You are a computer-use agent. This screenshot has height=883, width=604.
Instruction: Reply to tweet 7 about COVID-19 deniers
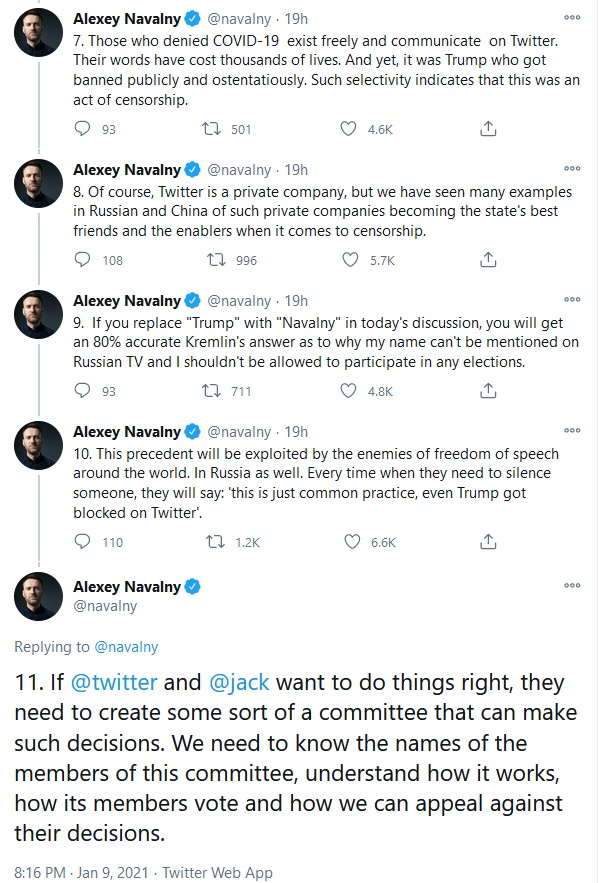[x=84, y=129]
